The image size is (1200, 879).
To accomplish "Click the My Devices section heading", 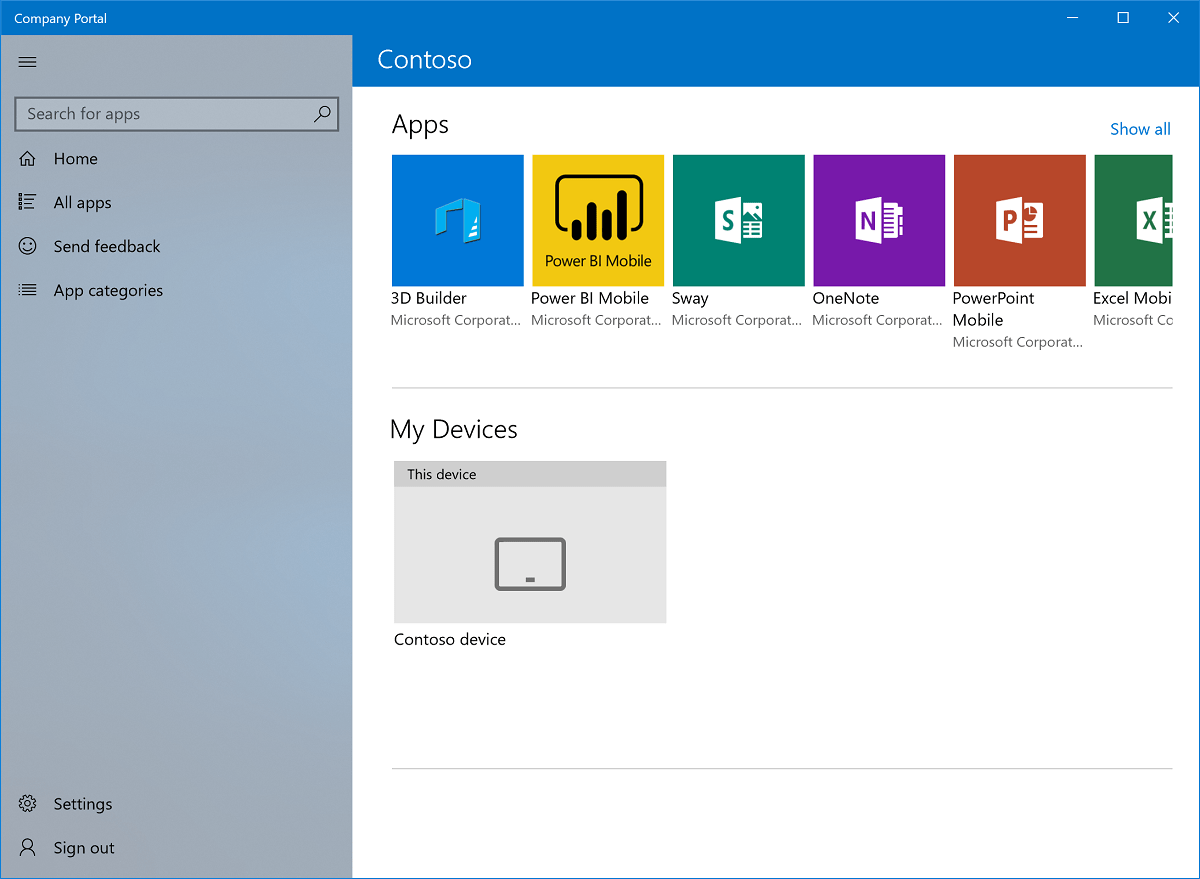I will pos(454,430).
